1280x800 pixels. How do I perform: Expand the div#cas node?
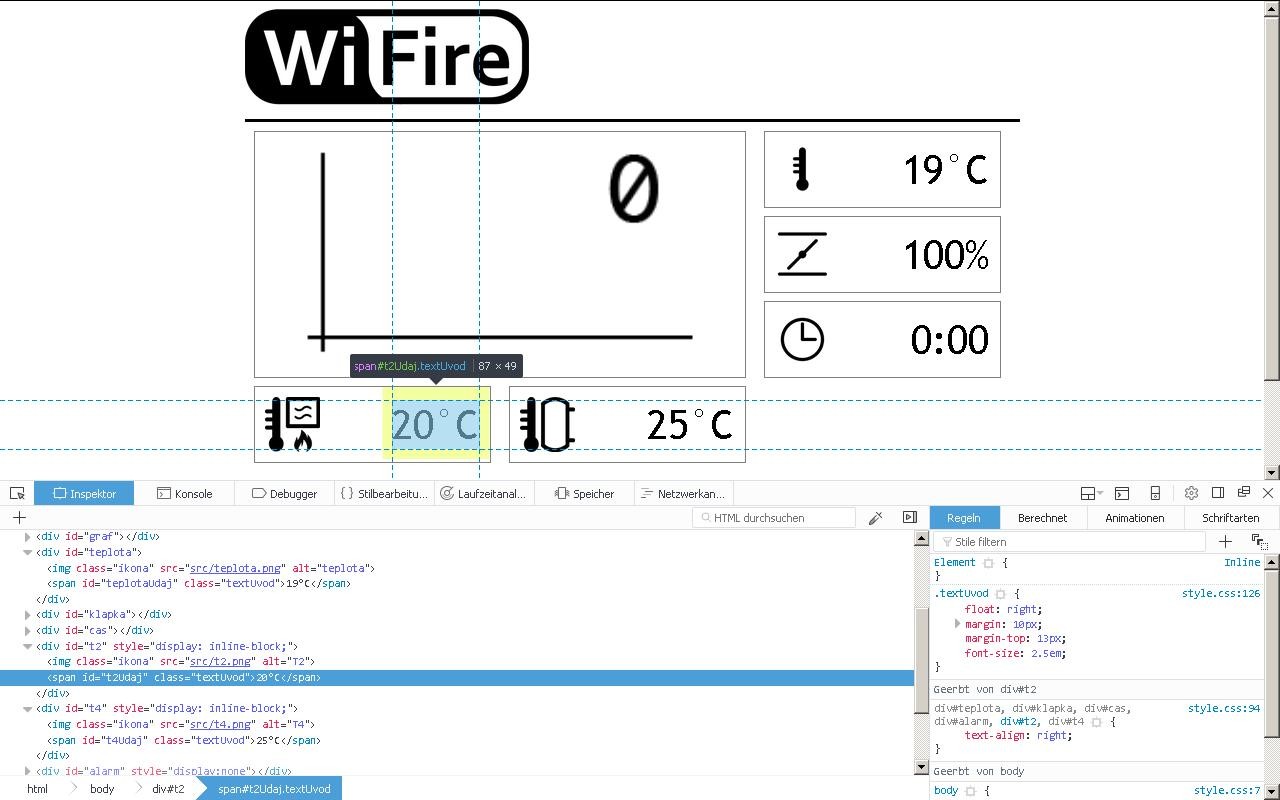click(28, 631)
